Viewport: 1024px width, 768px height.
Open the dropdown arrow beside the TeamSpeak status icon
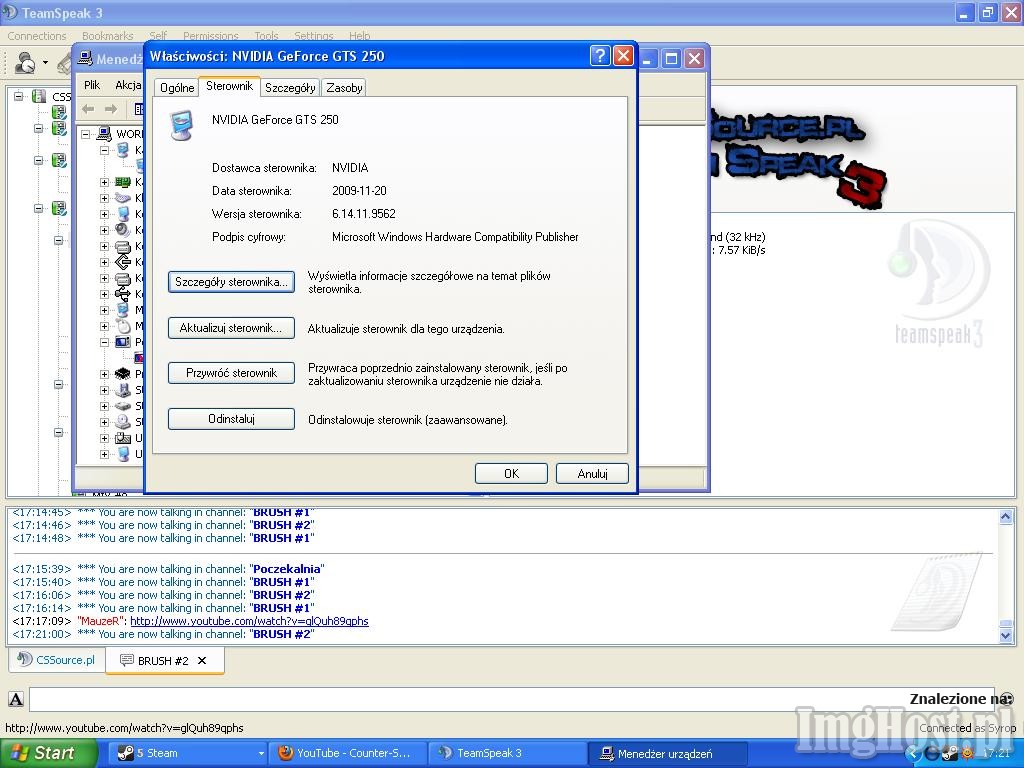pos(45,63)
